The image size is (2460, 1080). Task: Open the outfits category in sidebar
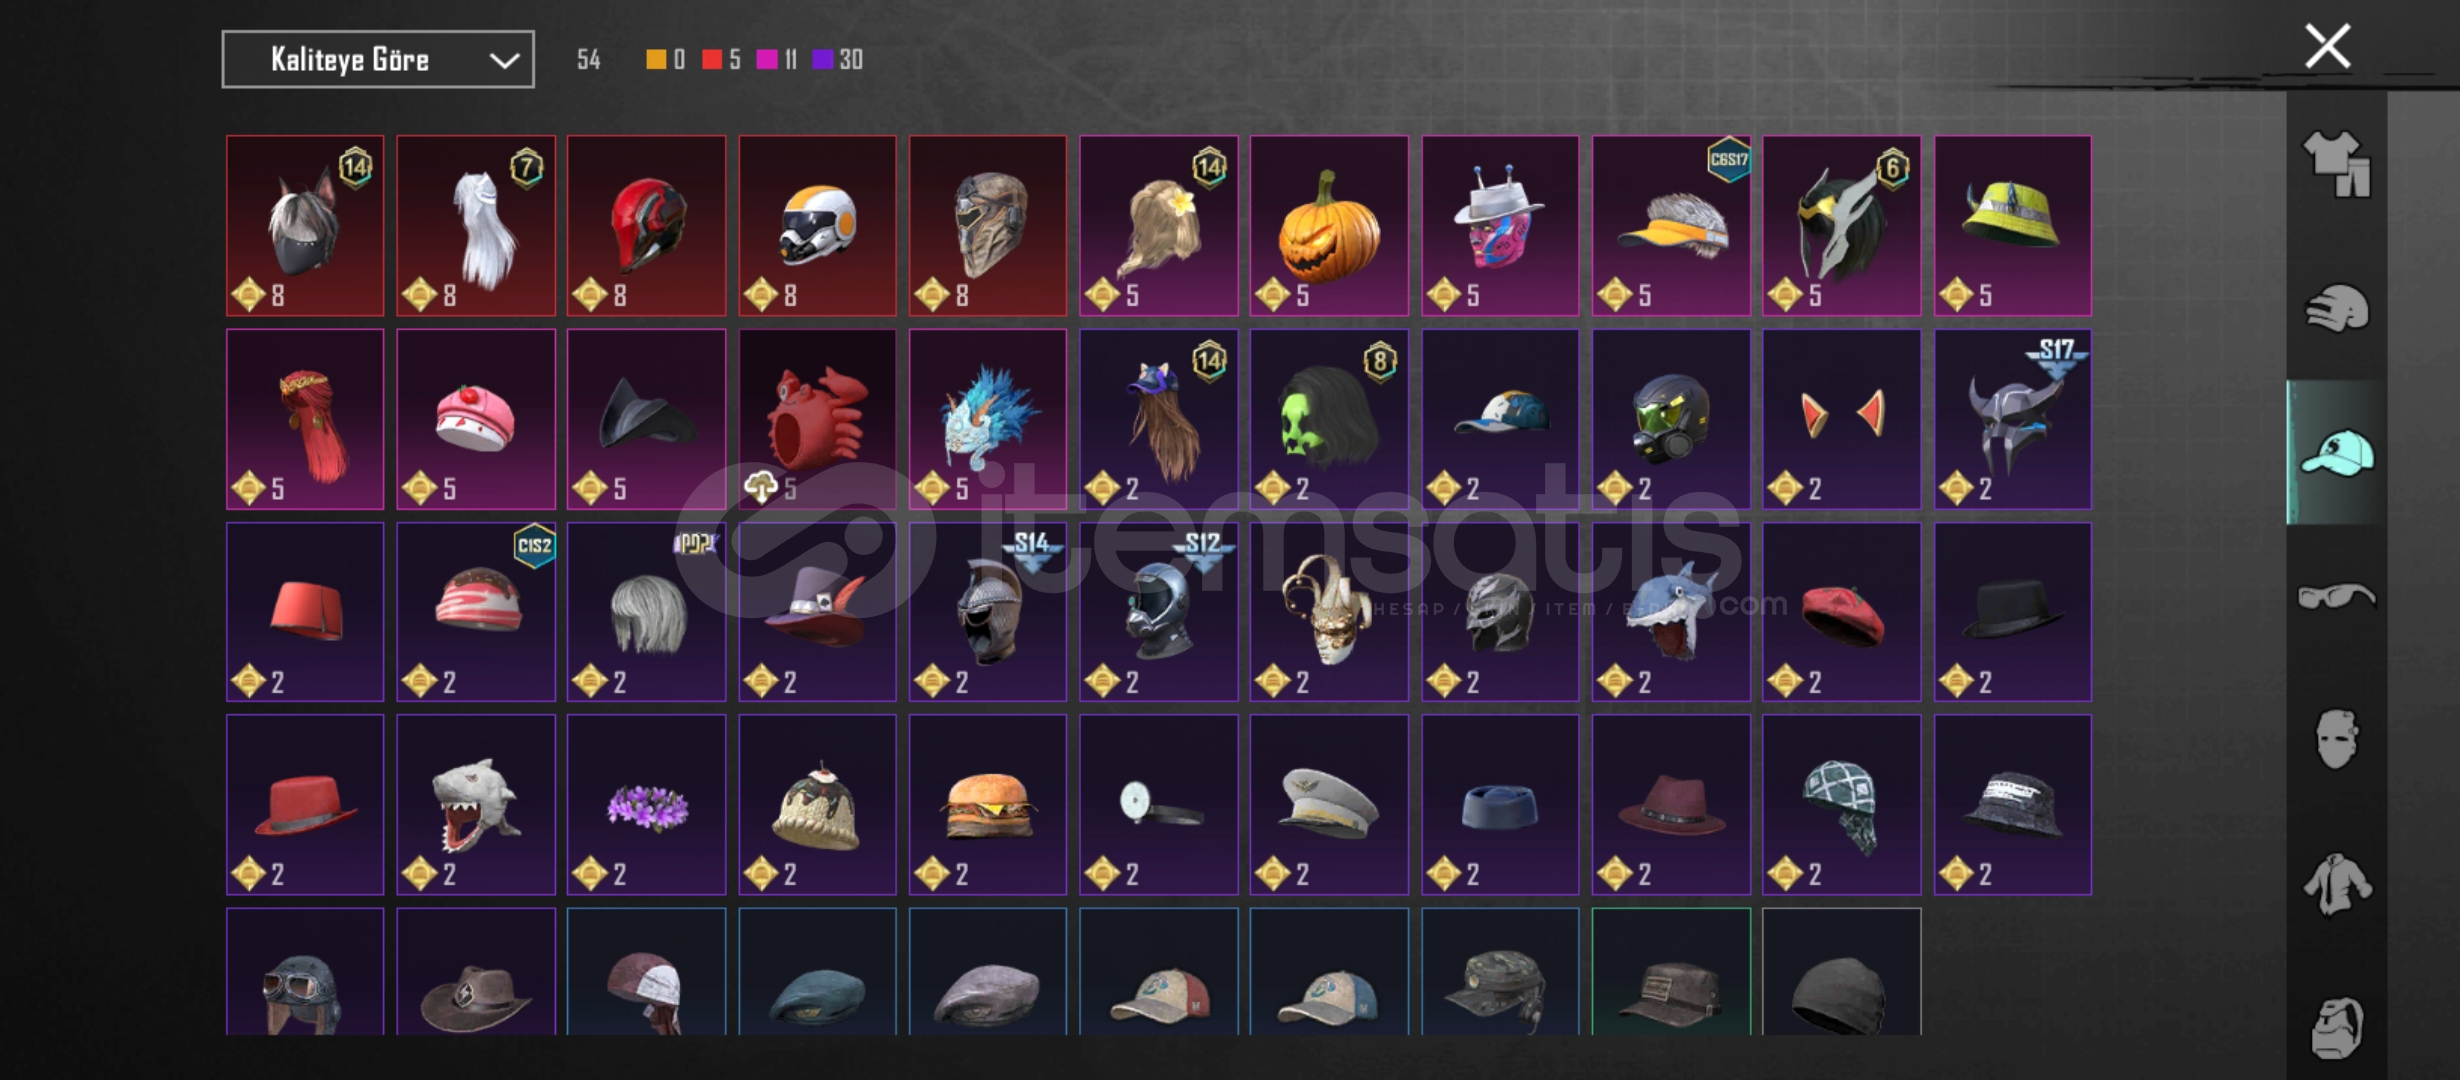[2337, 164]
